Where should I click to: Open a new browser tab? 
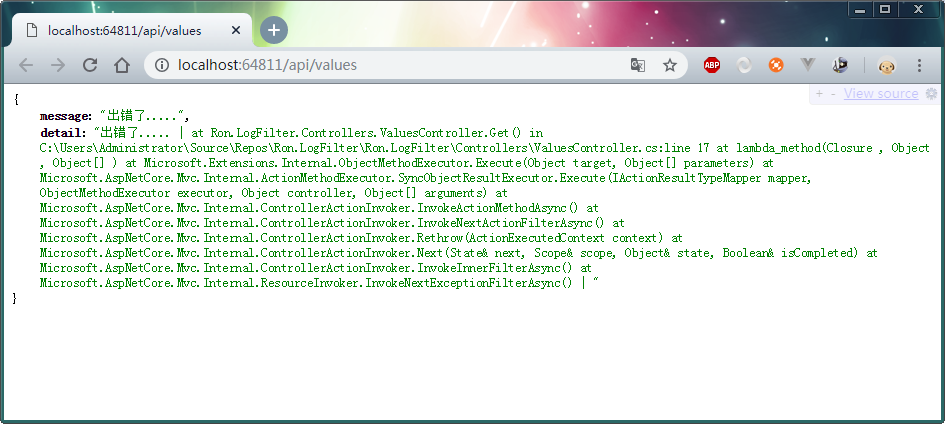coord(274,30)
